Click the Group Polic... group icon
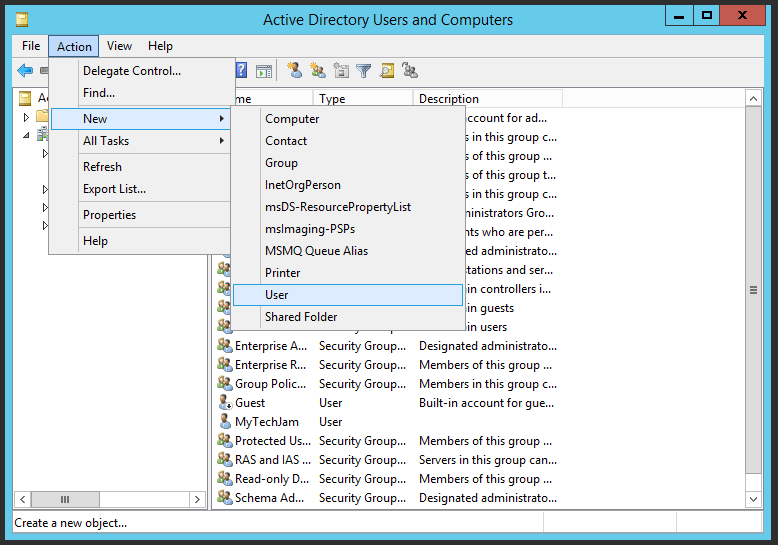 (225, 383)
